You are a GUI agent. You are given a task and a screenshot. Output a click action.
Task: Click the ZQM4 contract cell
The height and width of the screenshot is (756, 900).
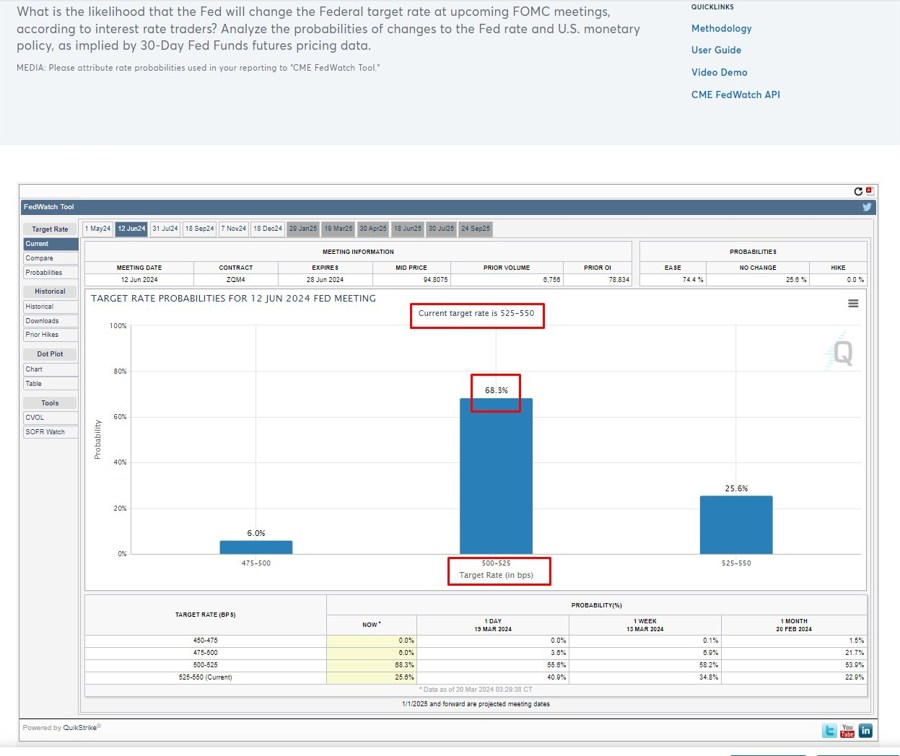coord(236,280)
